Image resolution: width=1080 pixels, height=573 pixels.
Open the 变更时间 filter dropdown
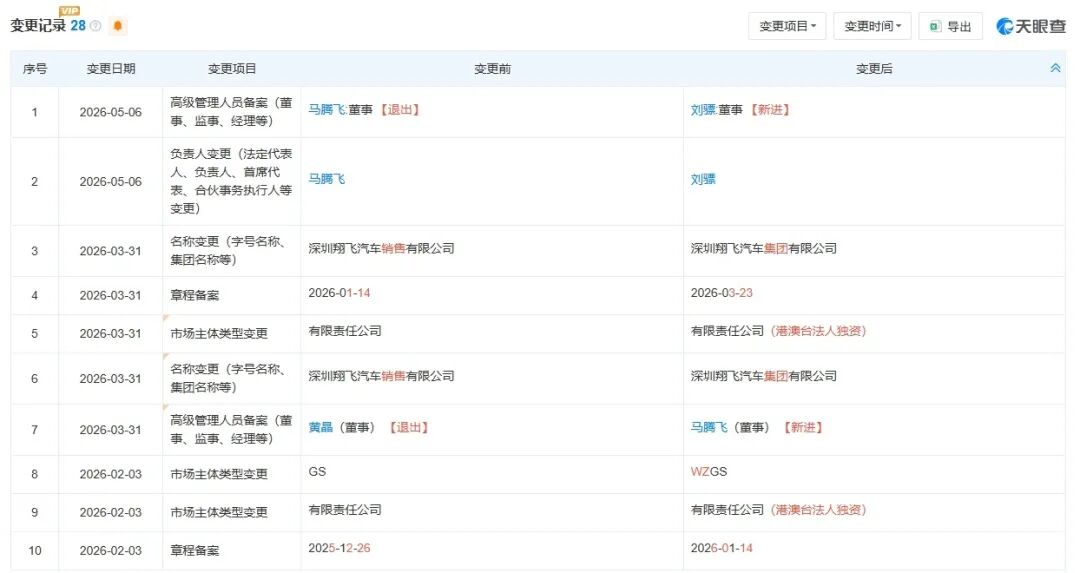click(x=872, y=26)
